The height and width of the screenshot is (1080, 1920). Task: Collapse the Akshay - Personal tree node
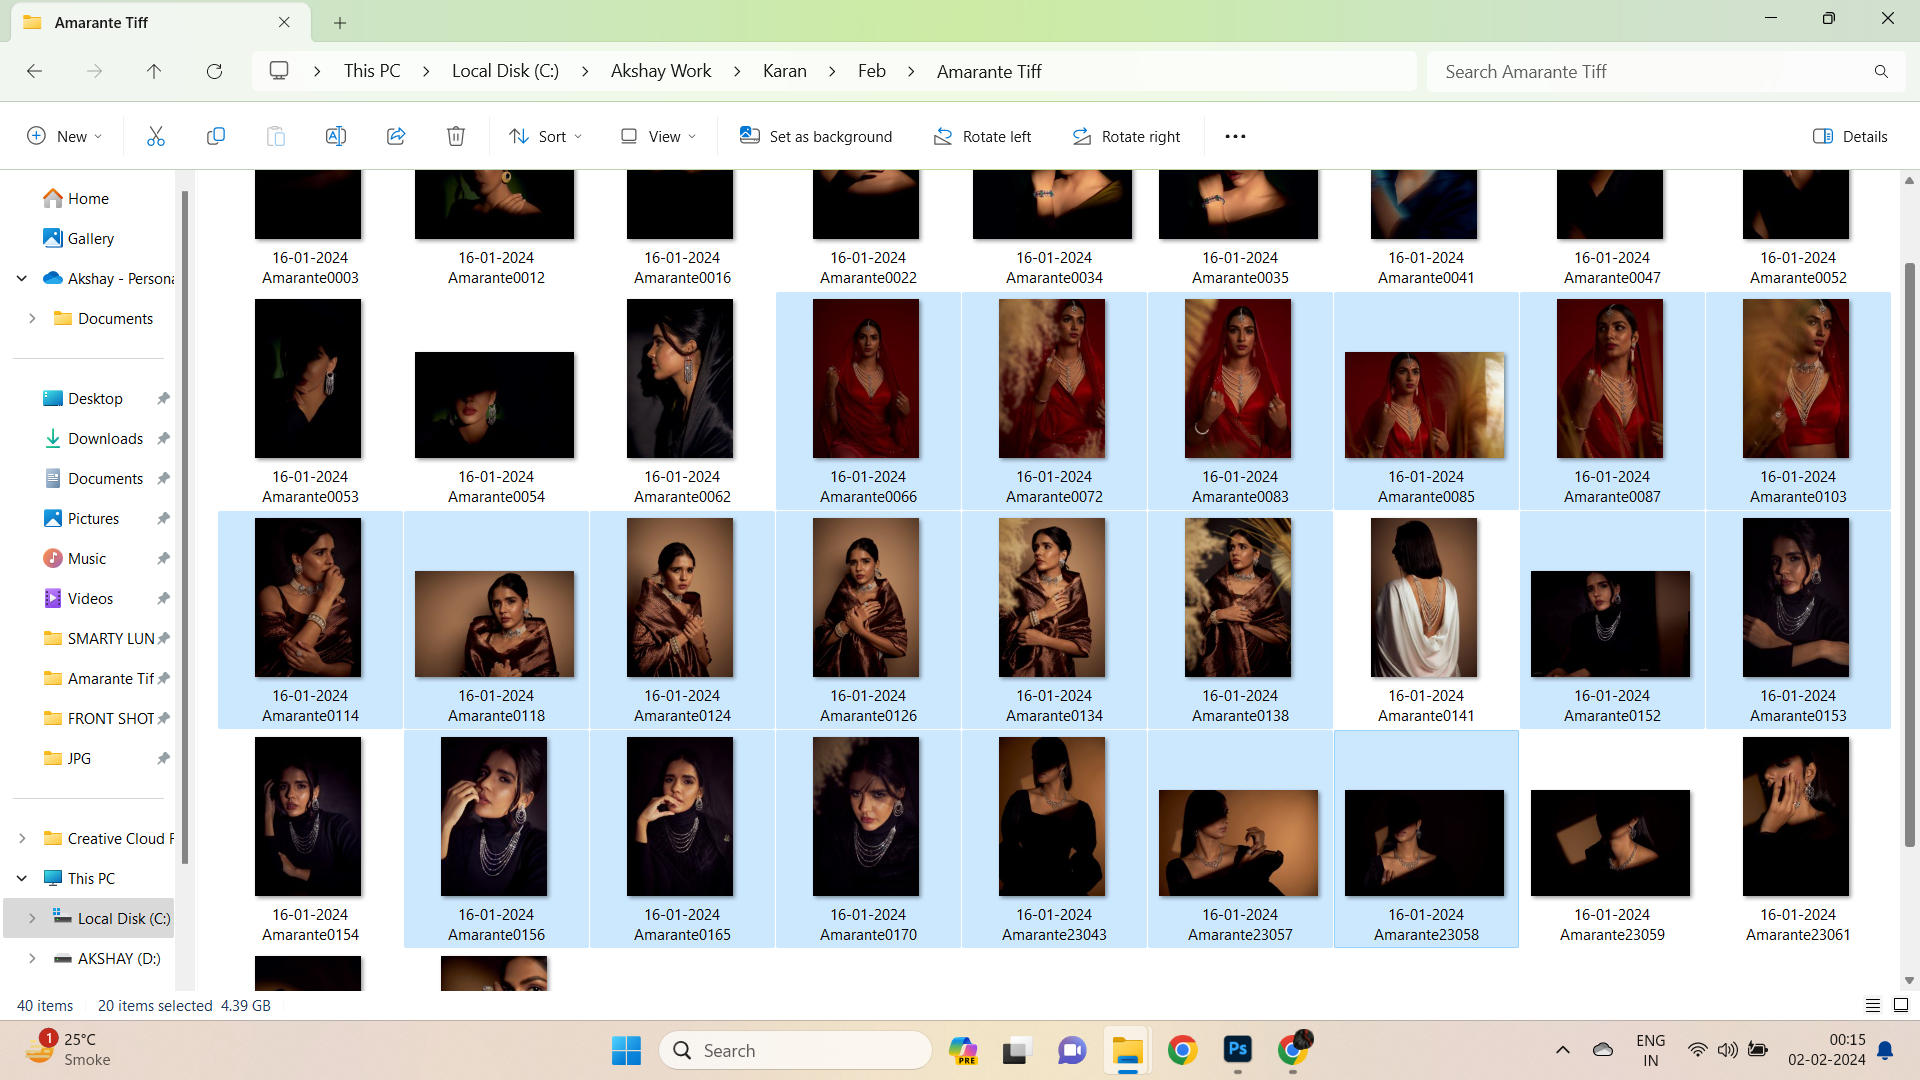tap(22, 278)
